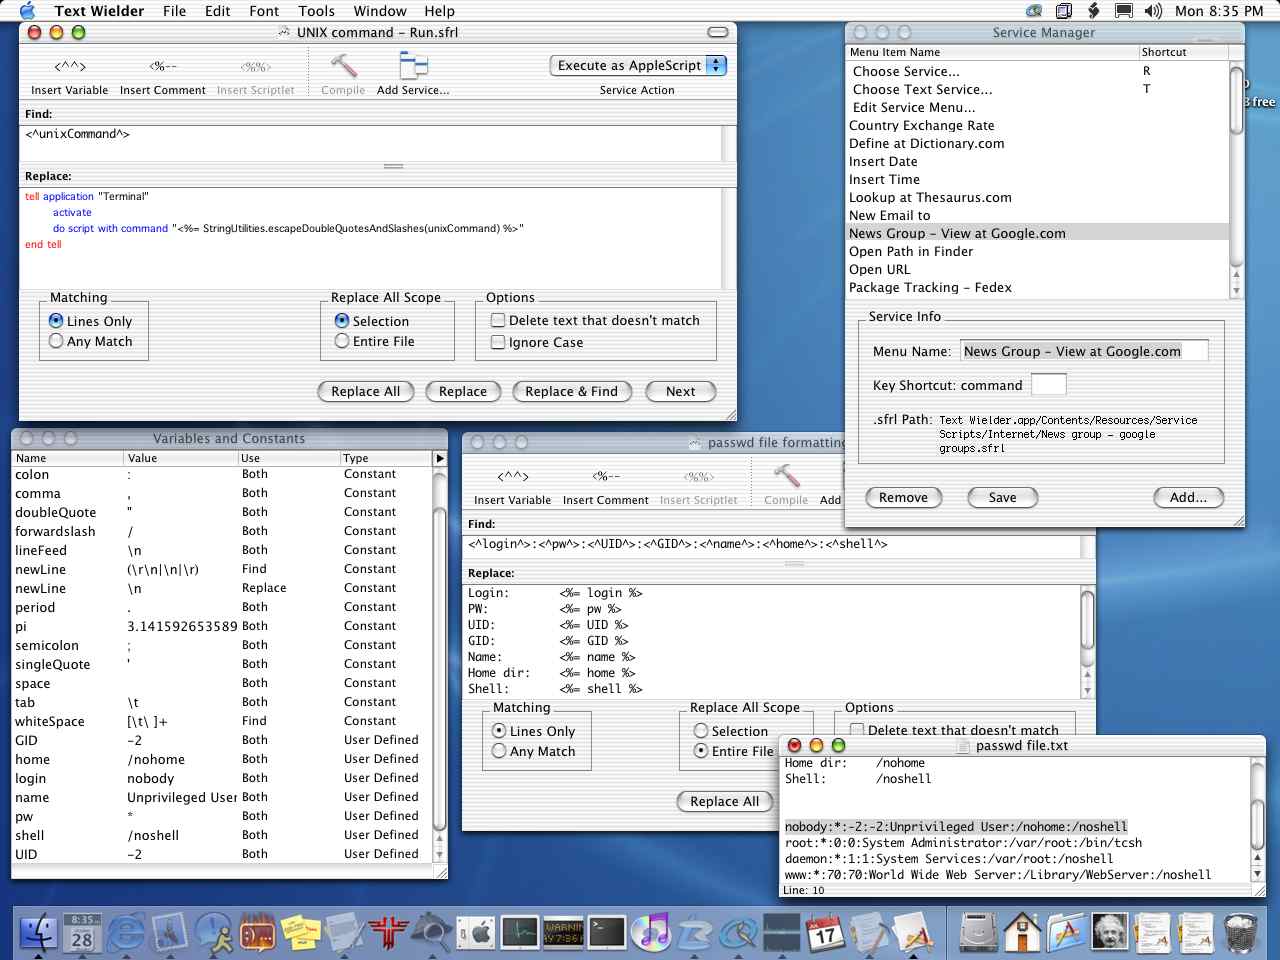Open the Edit menu
This screenshot has width=1280, height=960.
[x=217, y=11]
